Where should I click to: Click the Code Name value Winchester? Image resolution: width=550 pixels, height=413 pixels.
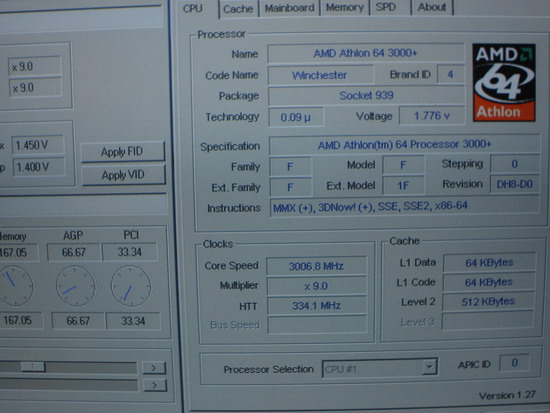click(320, 75)
